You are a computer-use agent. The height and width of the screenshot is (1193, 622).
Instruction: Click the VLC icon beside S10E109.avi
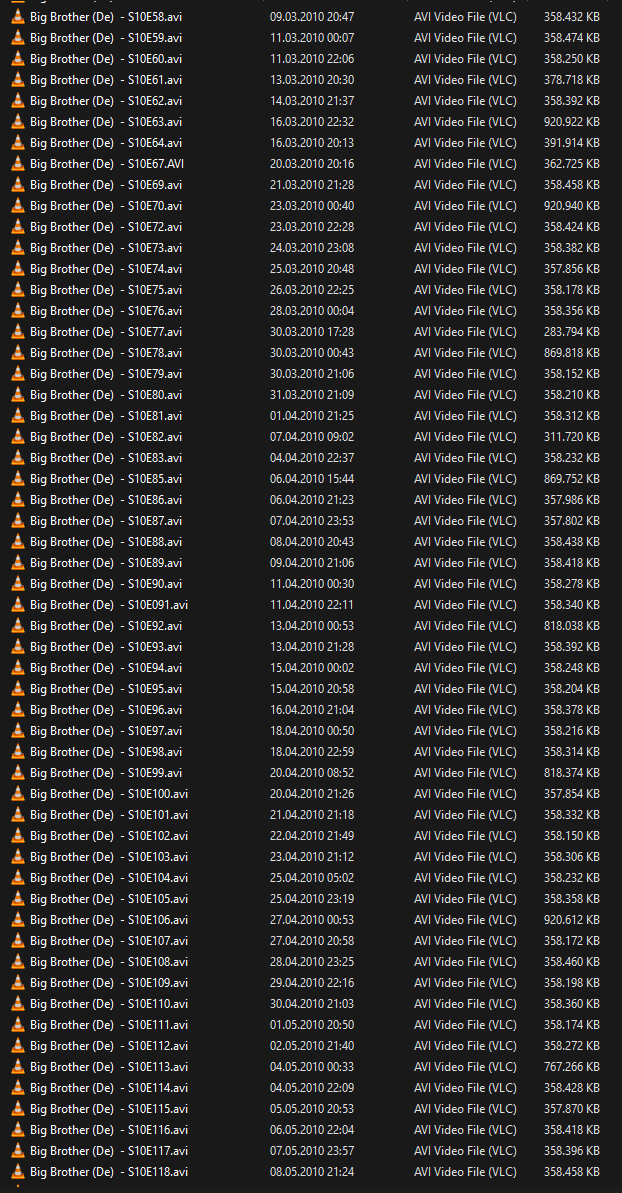pos(17,983)
